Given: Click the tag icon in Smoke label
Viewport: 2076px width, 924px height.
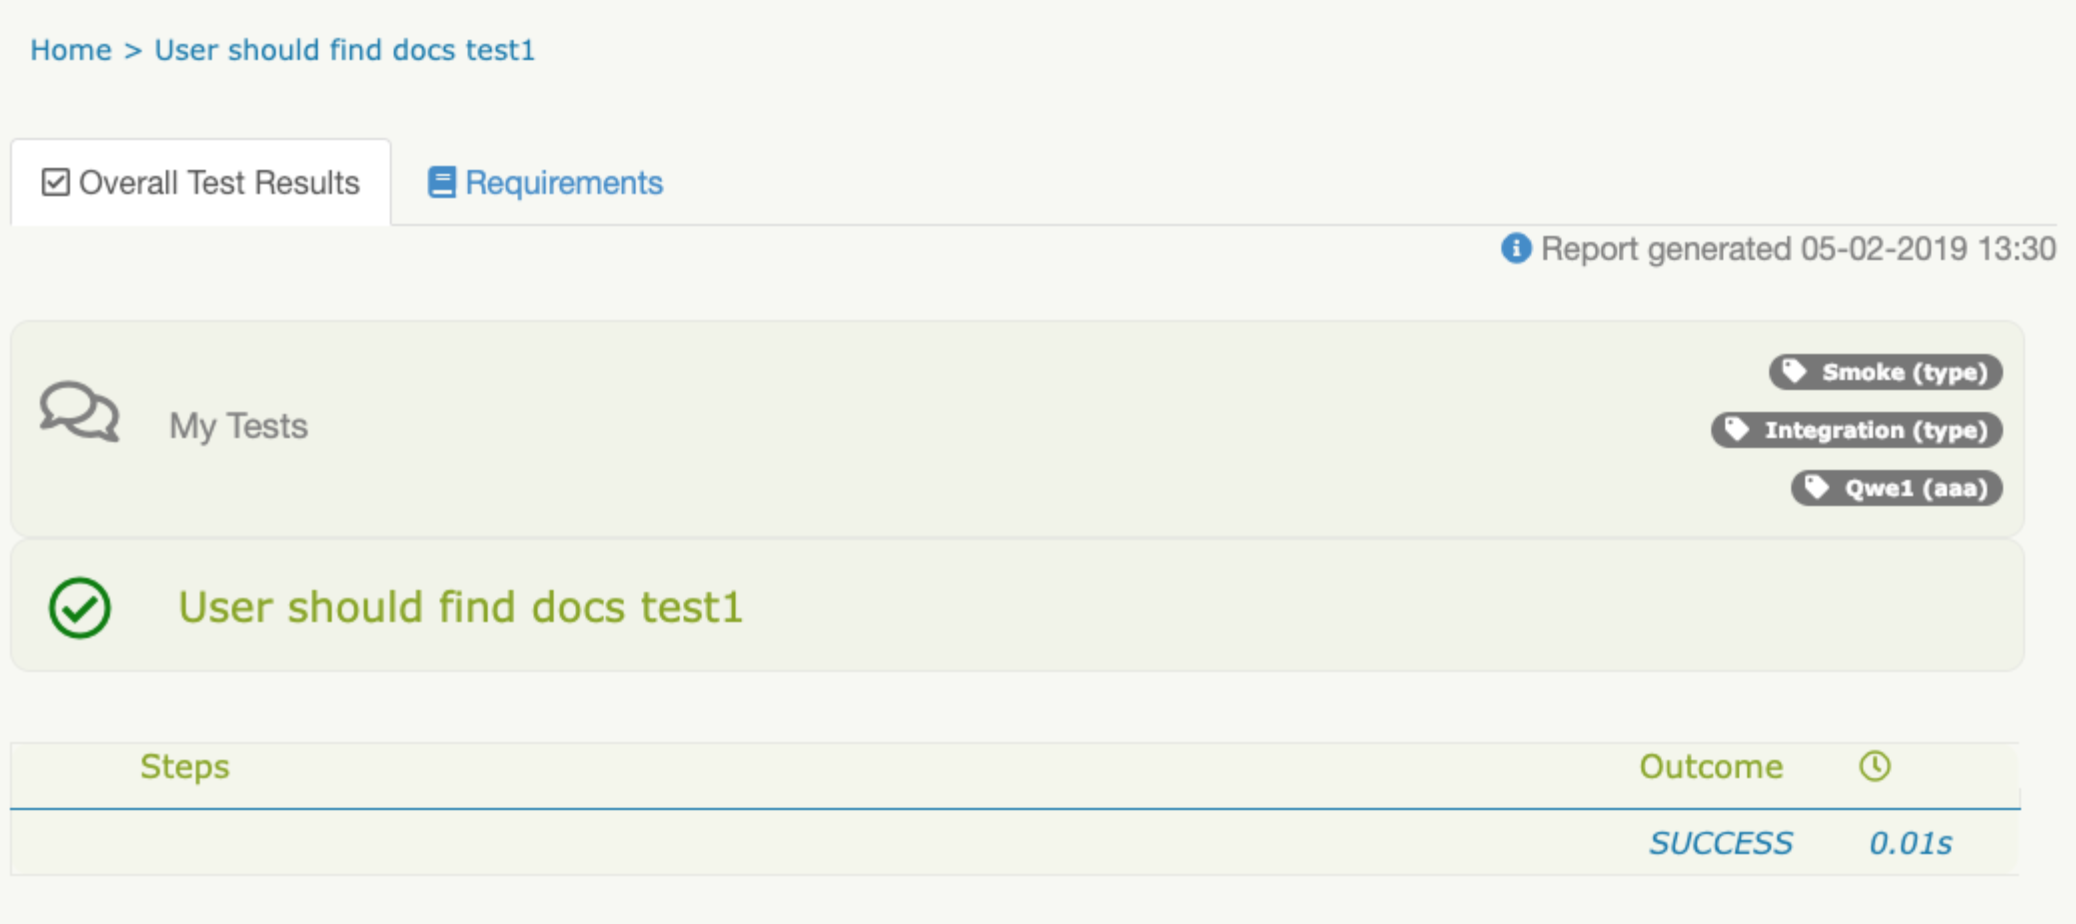Looking at the screenshot, I should tap(1795, 371).
